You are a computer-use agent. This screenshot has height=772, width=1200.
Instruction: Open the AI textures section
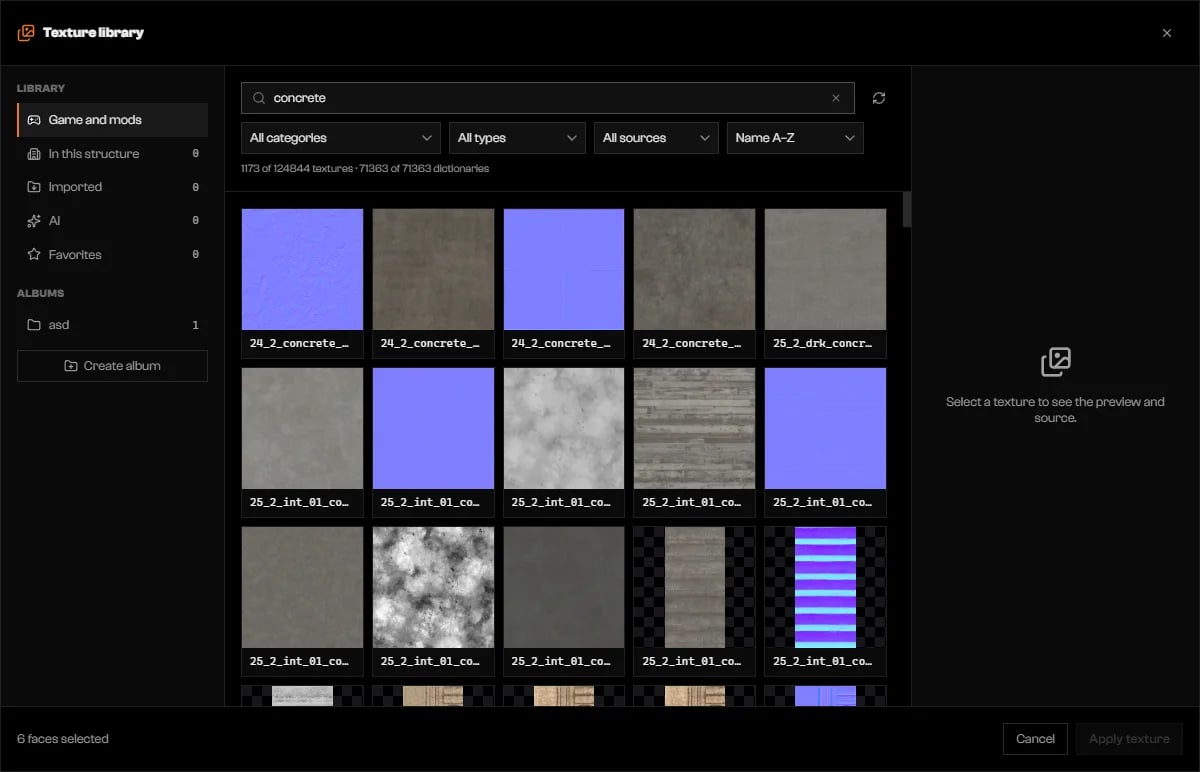pos(113,220)
